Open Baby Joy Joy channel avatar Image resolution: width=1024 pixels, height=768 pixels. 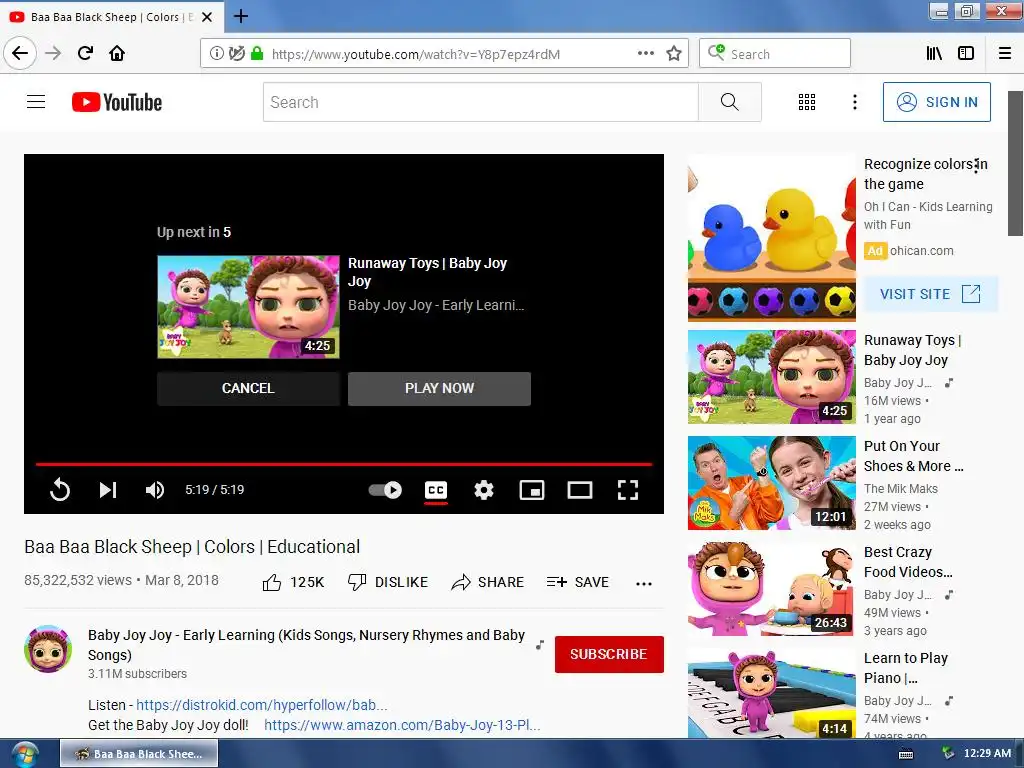pos(48,649)
